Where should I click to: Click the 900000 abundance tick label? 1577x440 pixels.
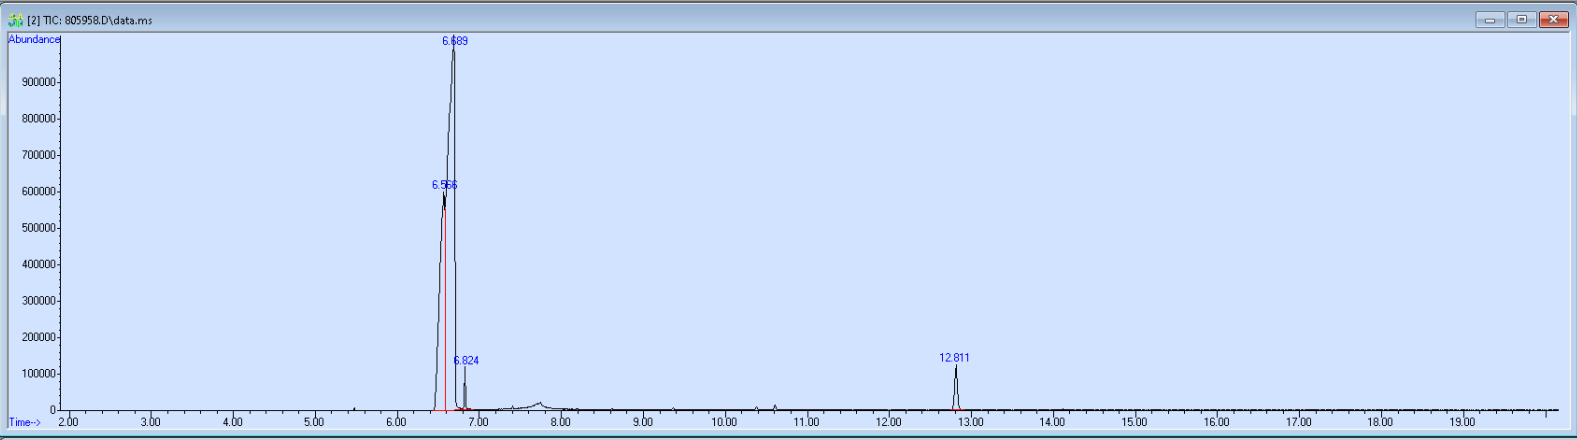coord(39,82)
